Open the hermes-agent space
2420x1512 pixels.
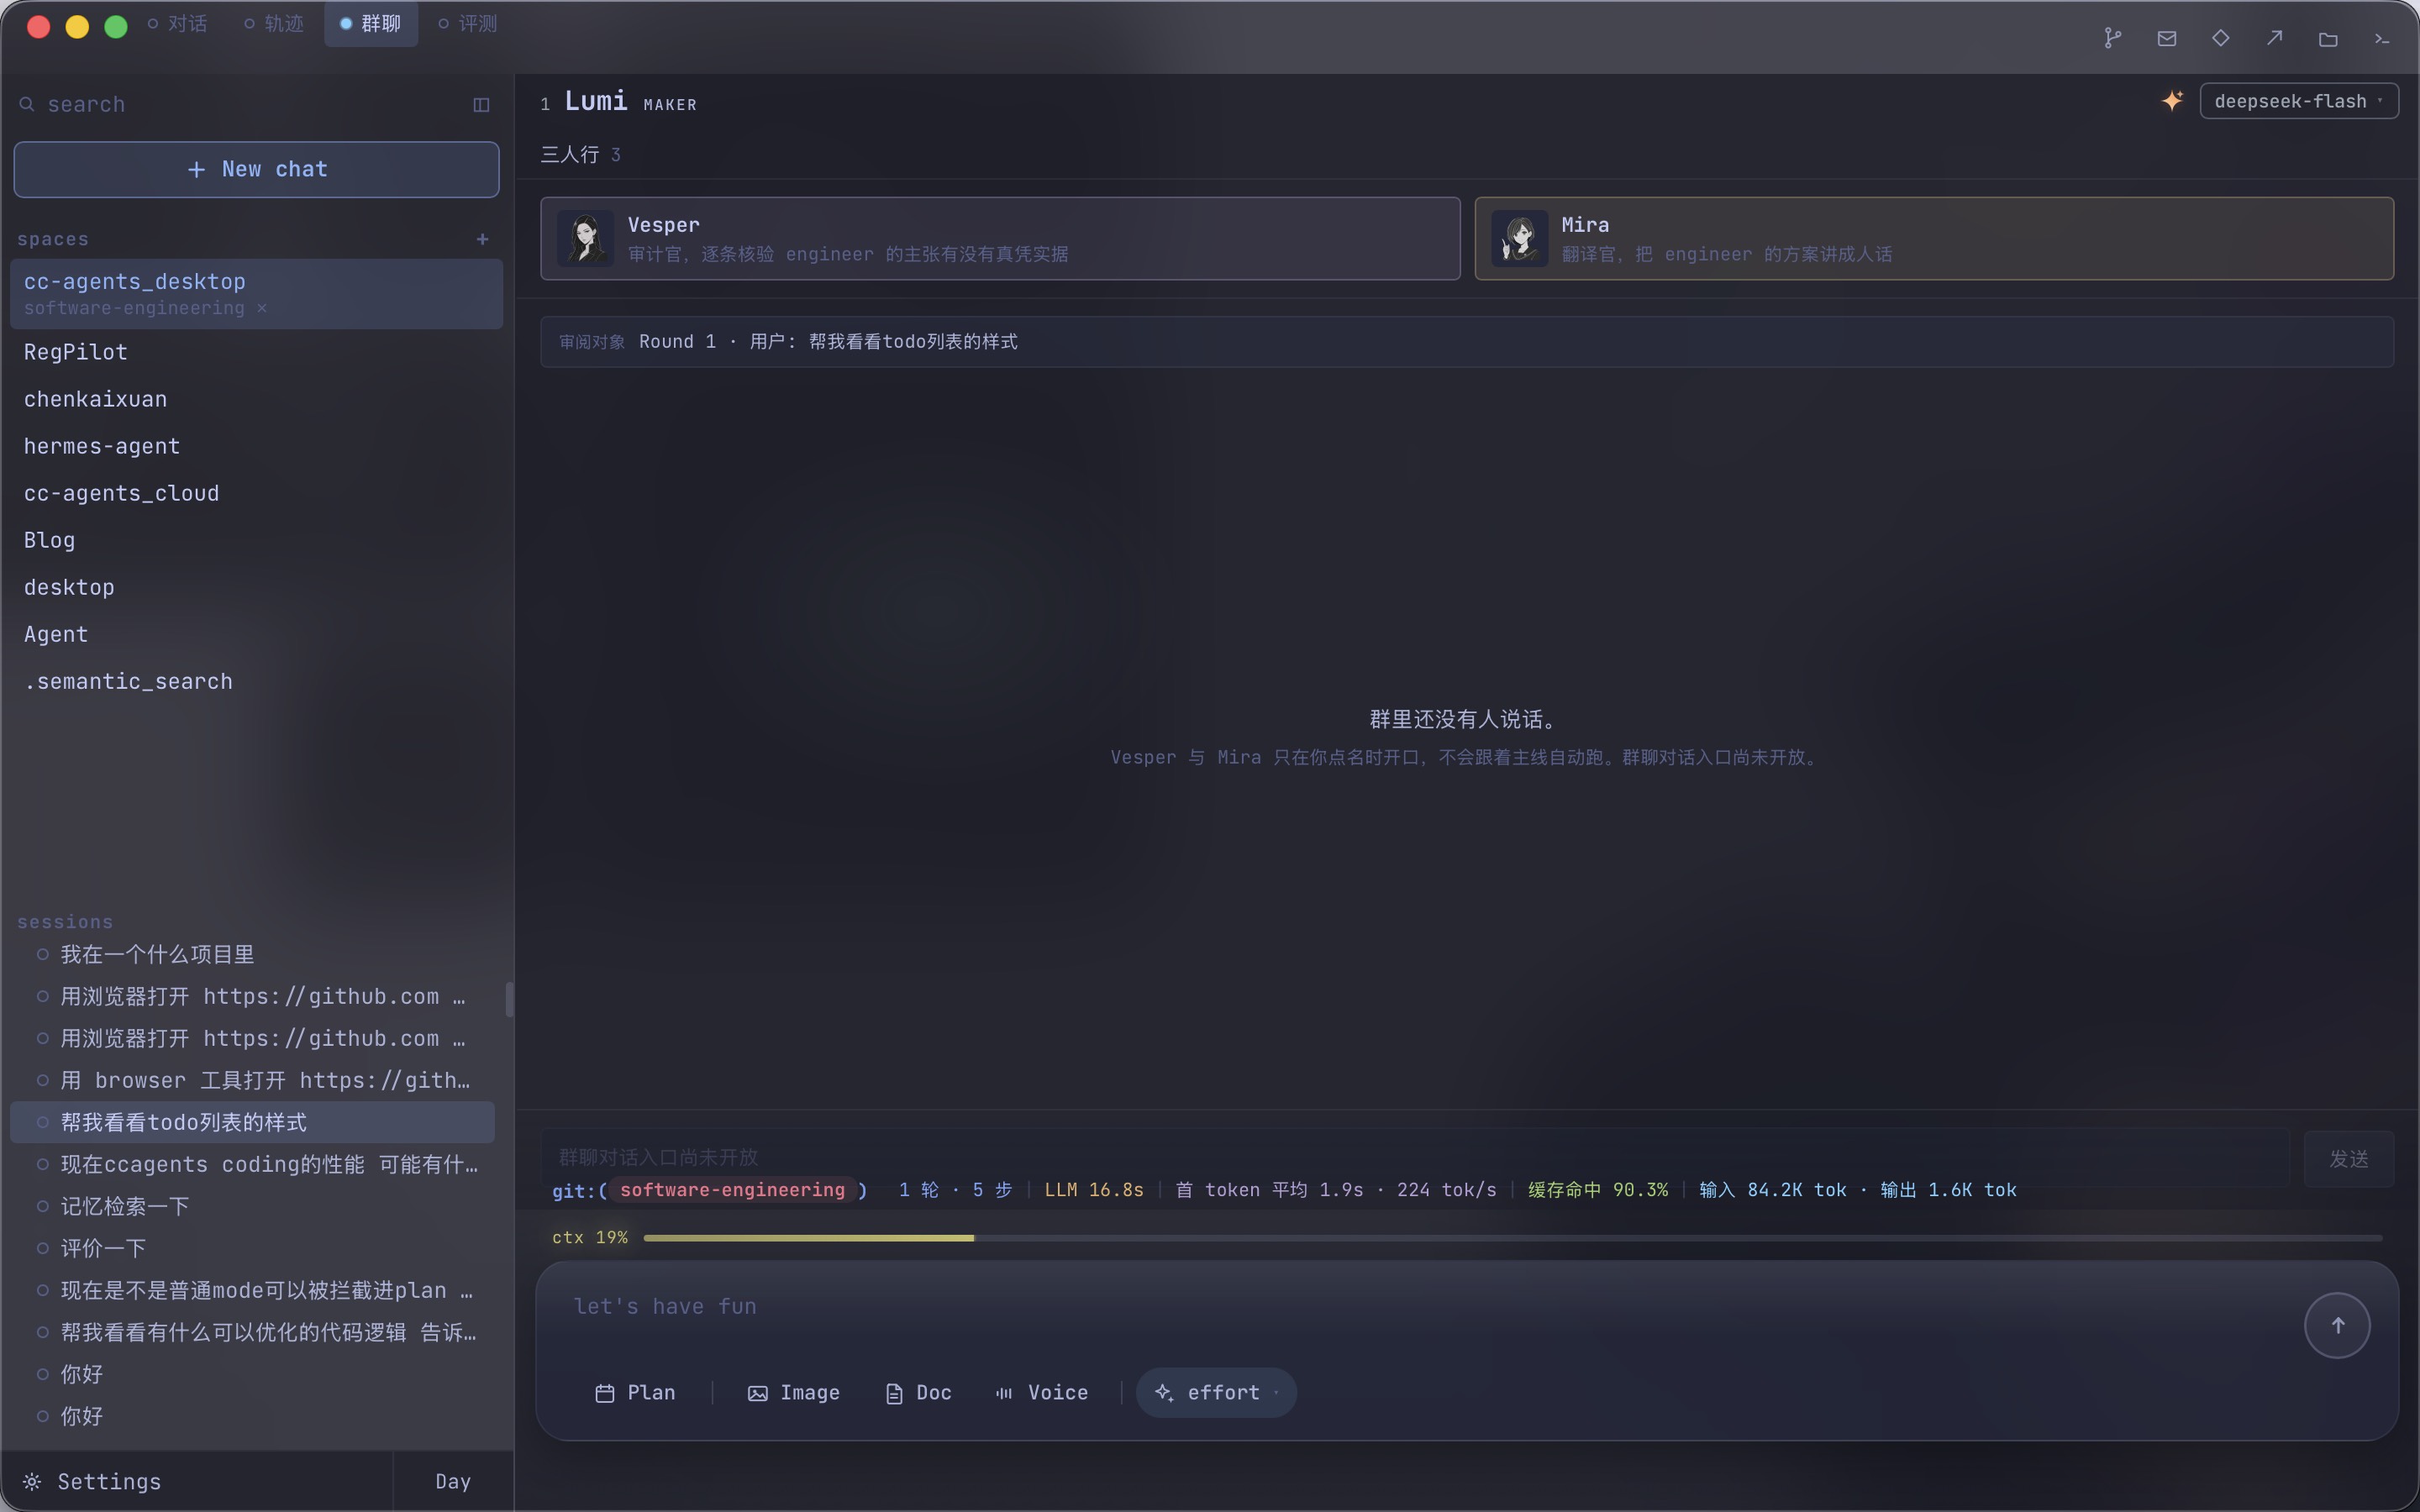(x=256, y=446)
